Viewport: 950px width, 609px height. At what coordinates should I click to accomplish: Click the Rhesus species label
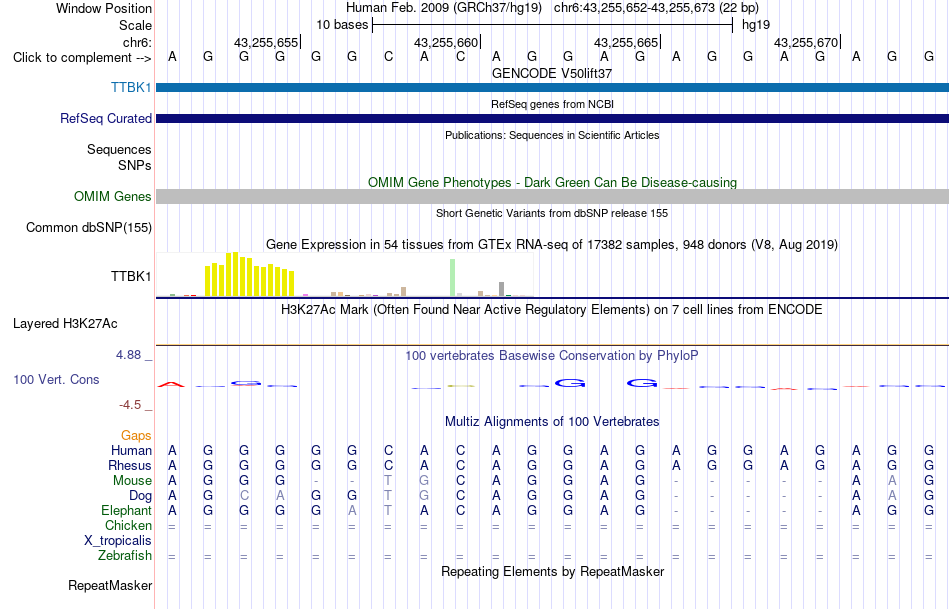[x=130, y=465]
